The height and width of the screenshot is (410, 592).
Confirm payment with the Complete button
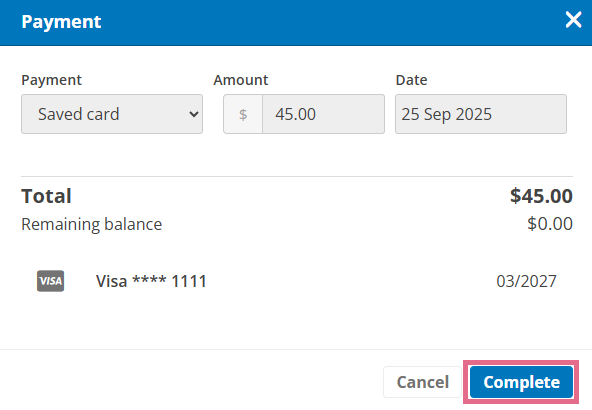coord(521,382)
